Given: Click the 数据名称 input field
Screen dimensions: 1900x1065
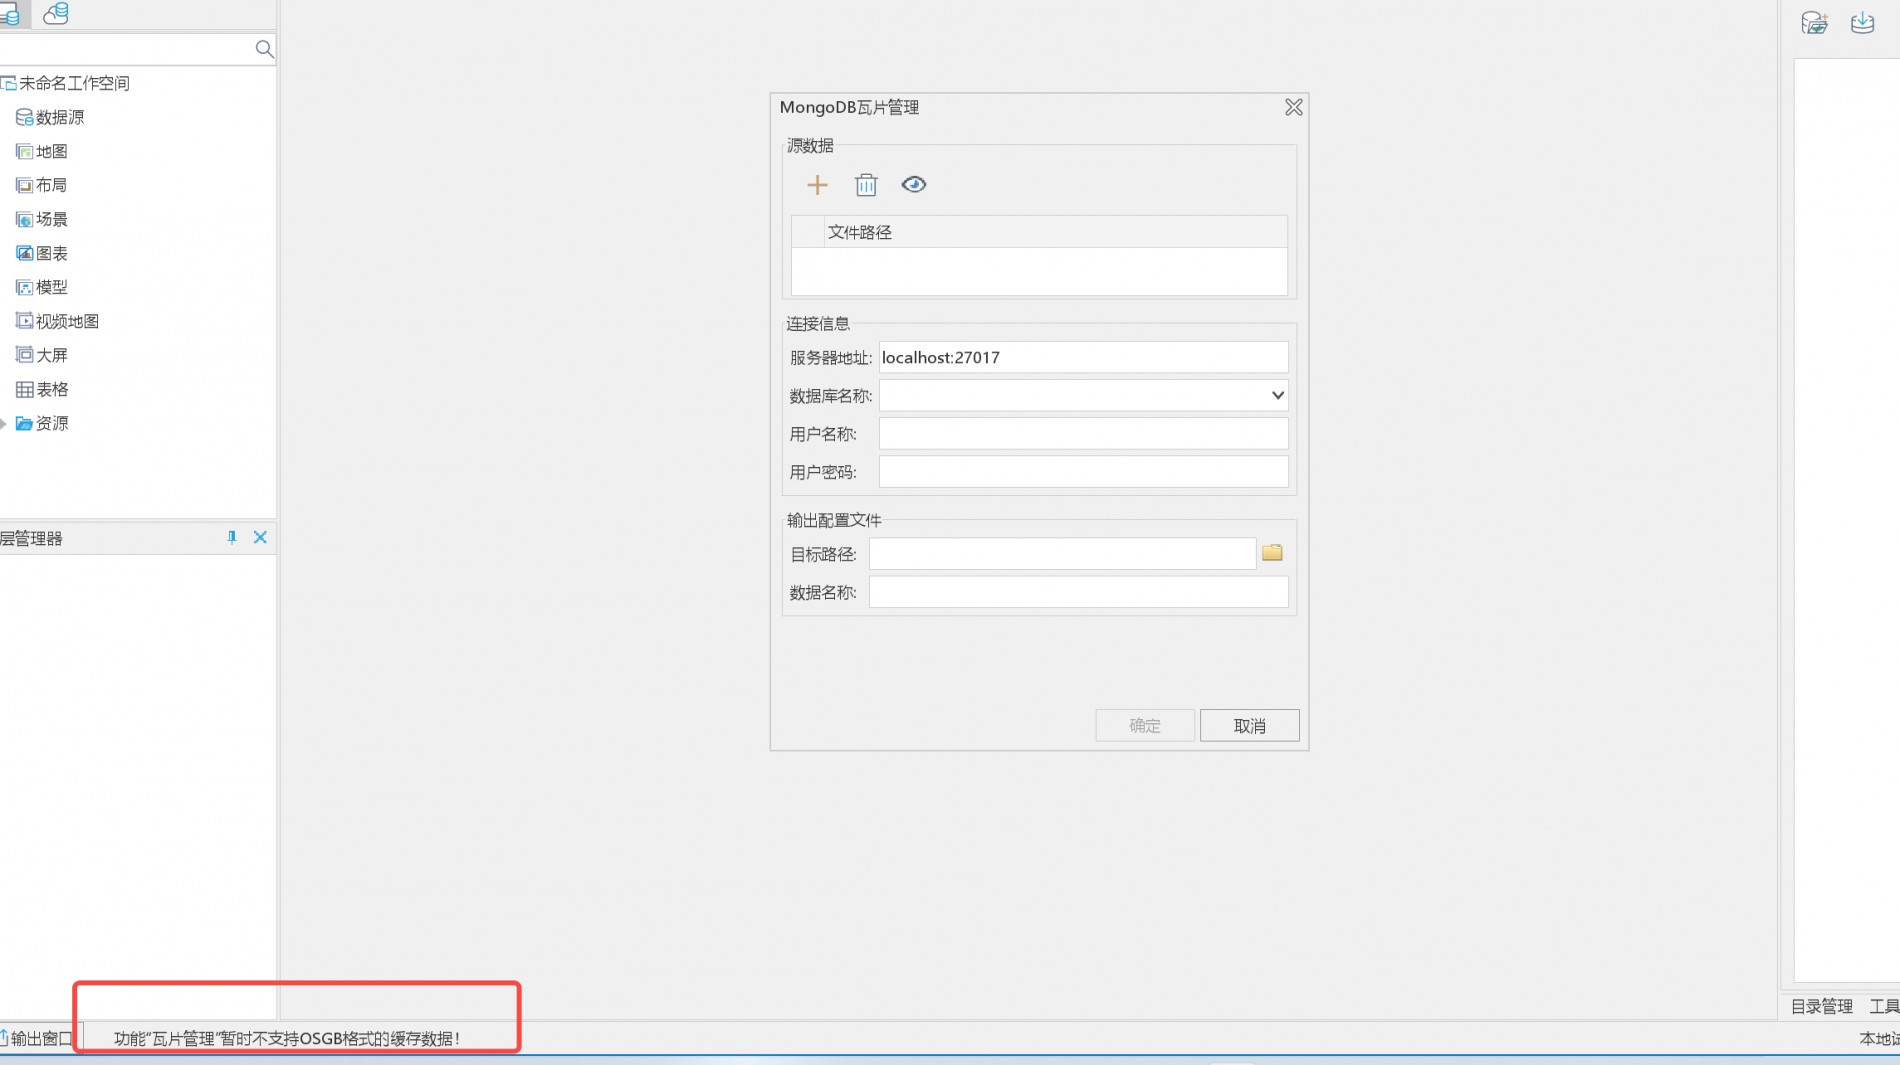Looking at the screenshot, I should pos(1078,592).
